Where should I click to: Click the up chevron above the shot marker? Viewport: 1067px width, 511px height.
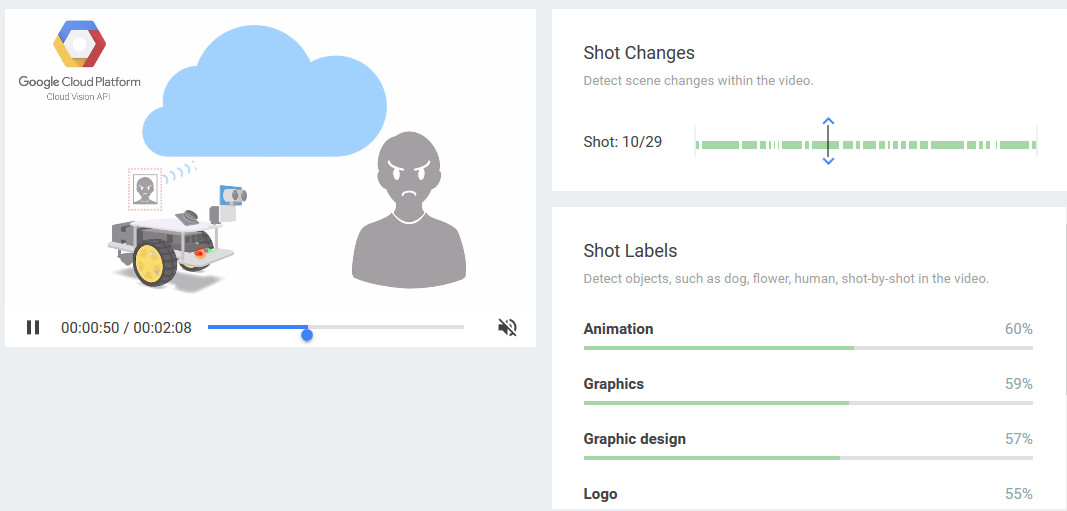click(828, 122)
